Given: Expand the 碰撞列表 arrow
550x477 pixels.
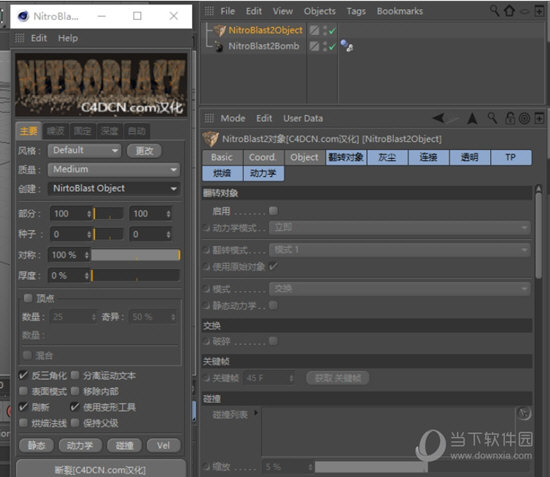Looking at the screenshot, I should [256, 413].
